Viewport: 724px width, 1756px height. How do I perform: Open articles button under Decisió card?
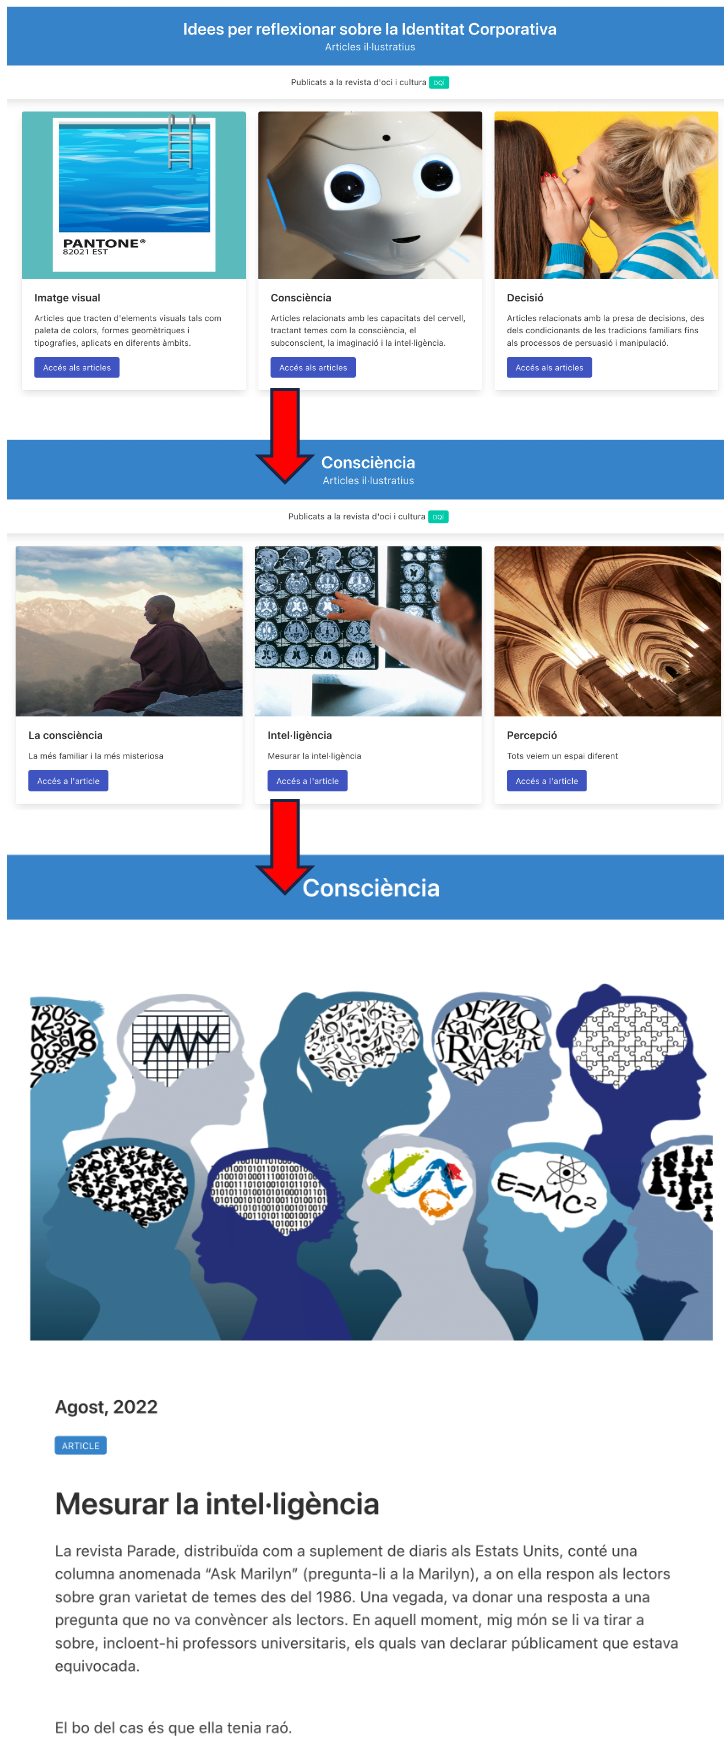click(x=549, y=368)
